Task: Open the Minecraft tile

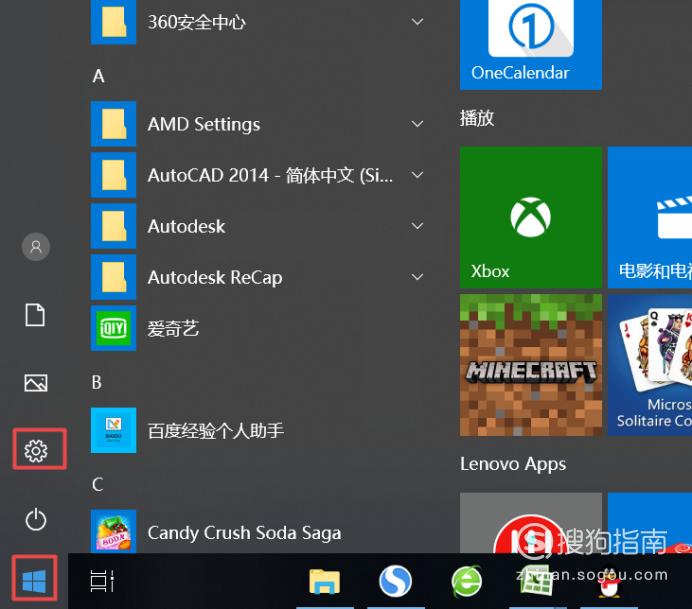Action: tap(531, 365)
